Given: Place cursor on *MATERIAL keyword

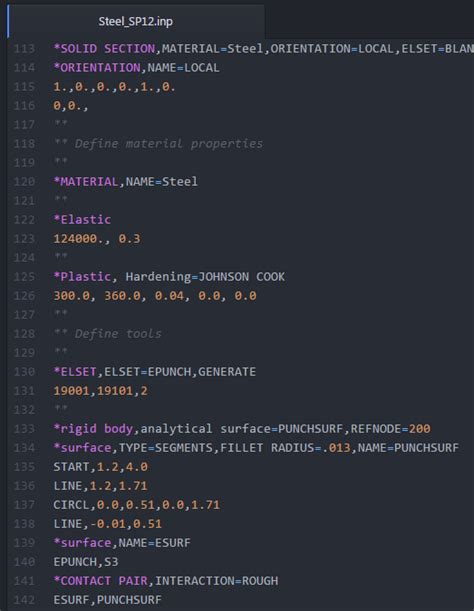Looking at the screenshot, I should point(85,182).
